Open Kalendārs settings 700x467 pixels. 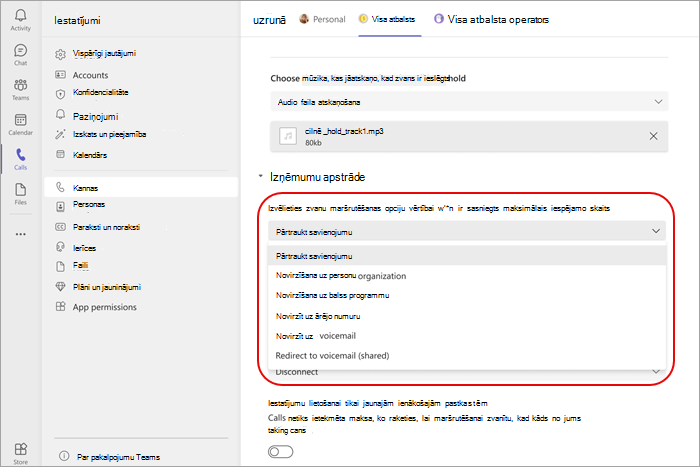[90, 155]
